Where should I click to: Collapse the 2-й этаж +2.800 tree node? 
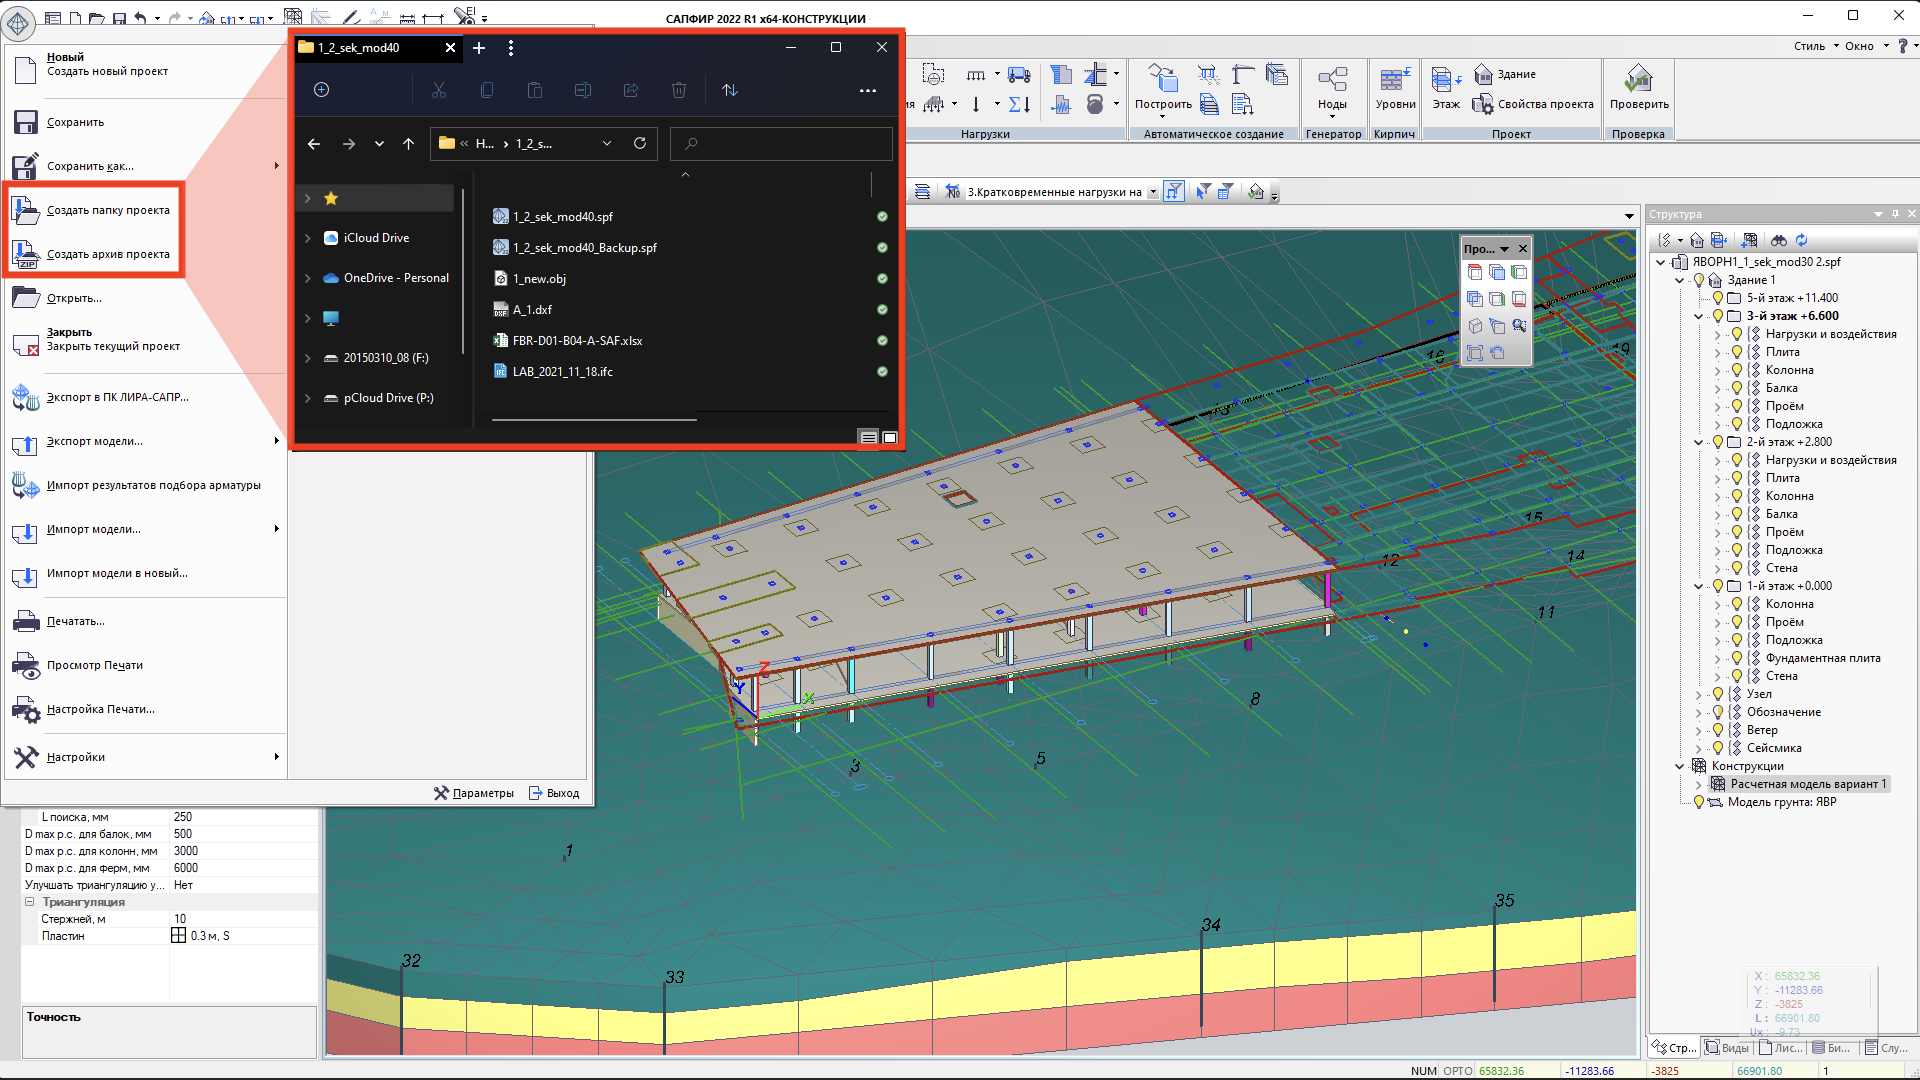pyautogui.click(x=1699, y=442)
